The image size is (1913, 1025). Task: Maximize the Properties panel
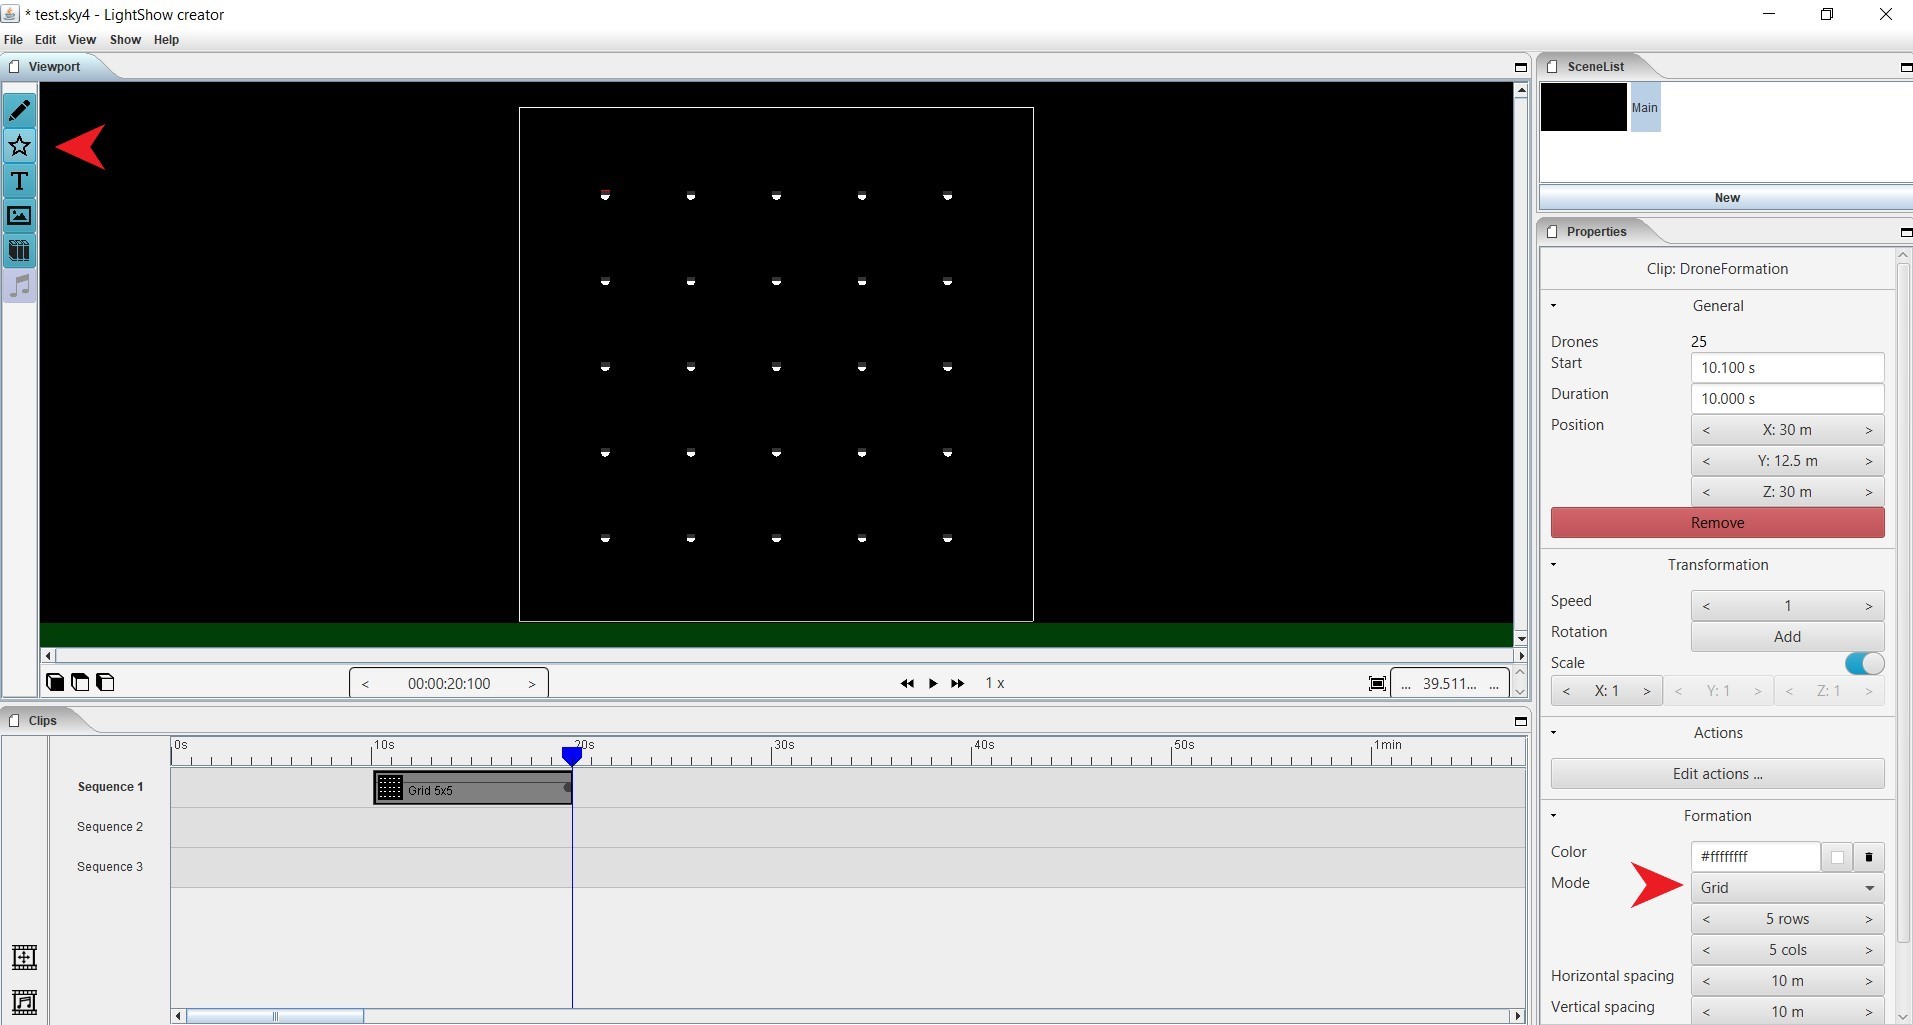point(1906,232)
